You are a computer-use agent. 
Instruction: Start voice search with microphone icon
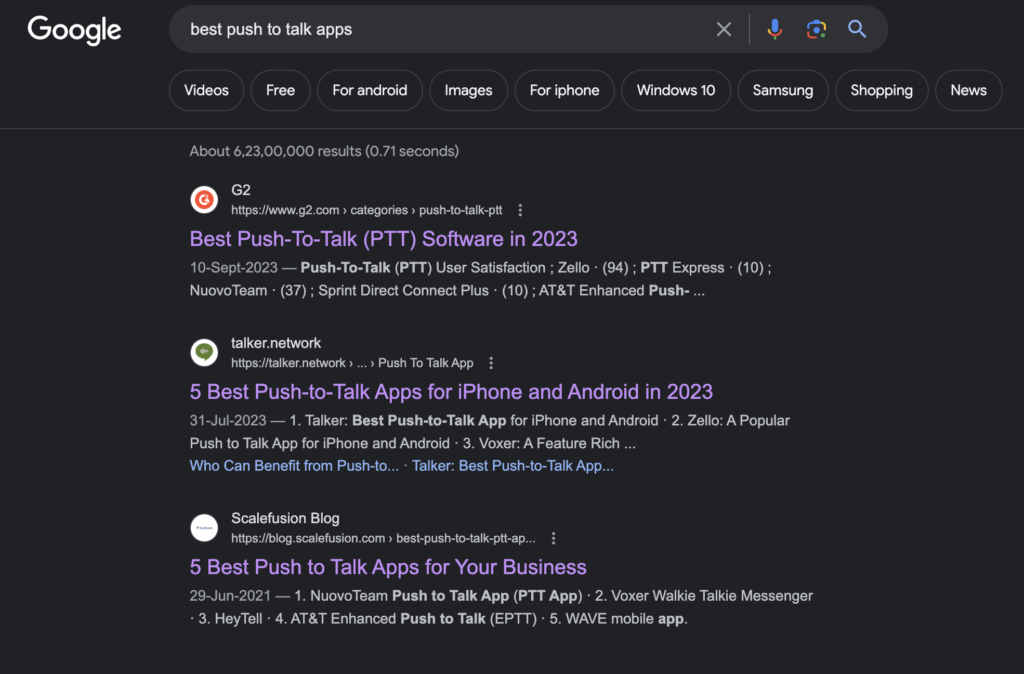tap(775, 29)
